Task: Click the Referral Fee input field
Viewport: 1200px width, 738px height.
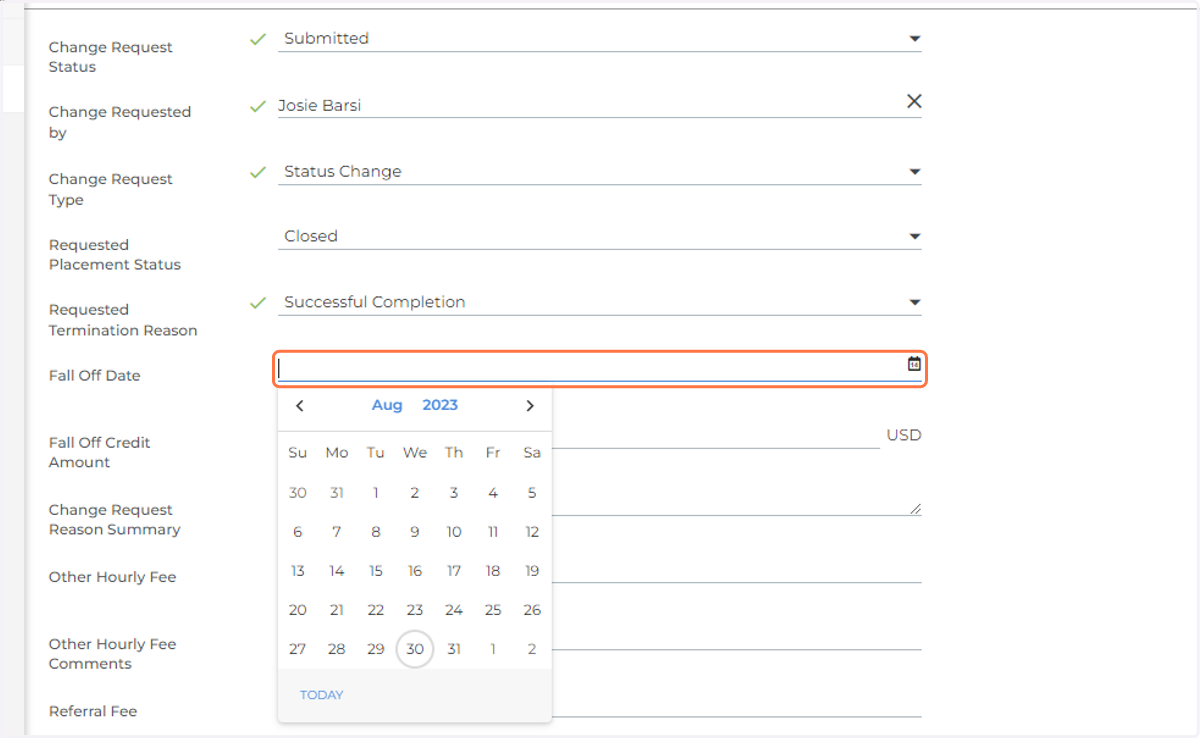Action: 736,705
